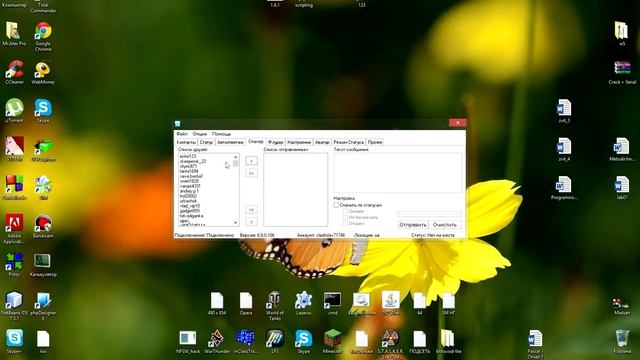Close the spammer application window
The height and width of the screenshot is (360, 640).
(x=458, y=122)
